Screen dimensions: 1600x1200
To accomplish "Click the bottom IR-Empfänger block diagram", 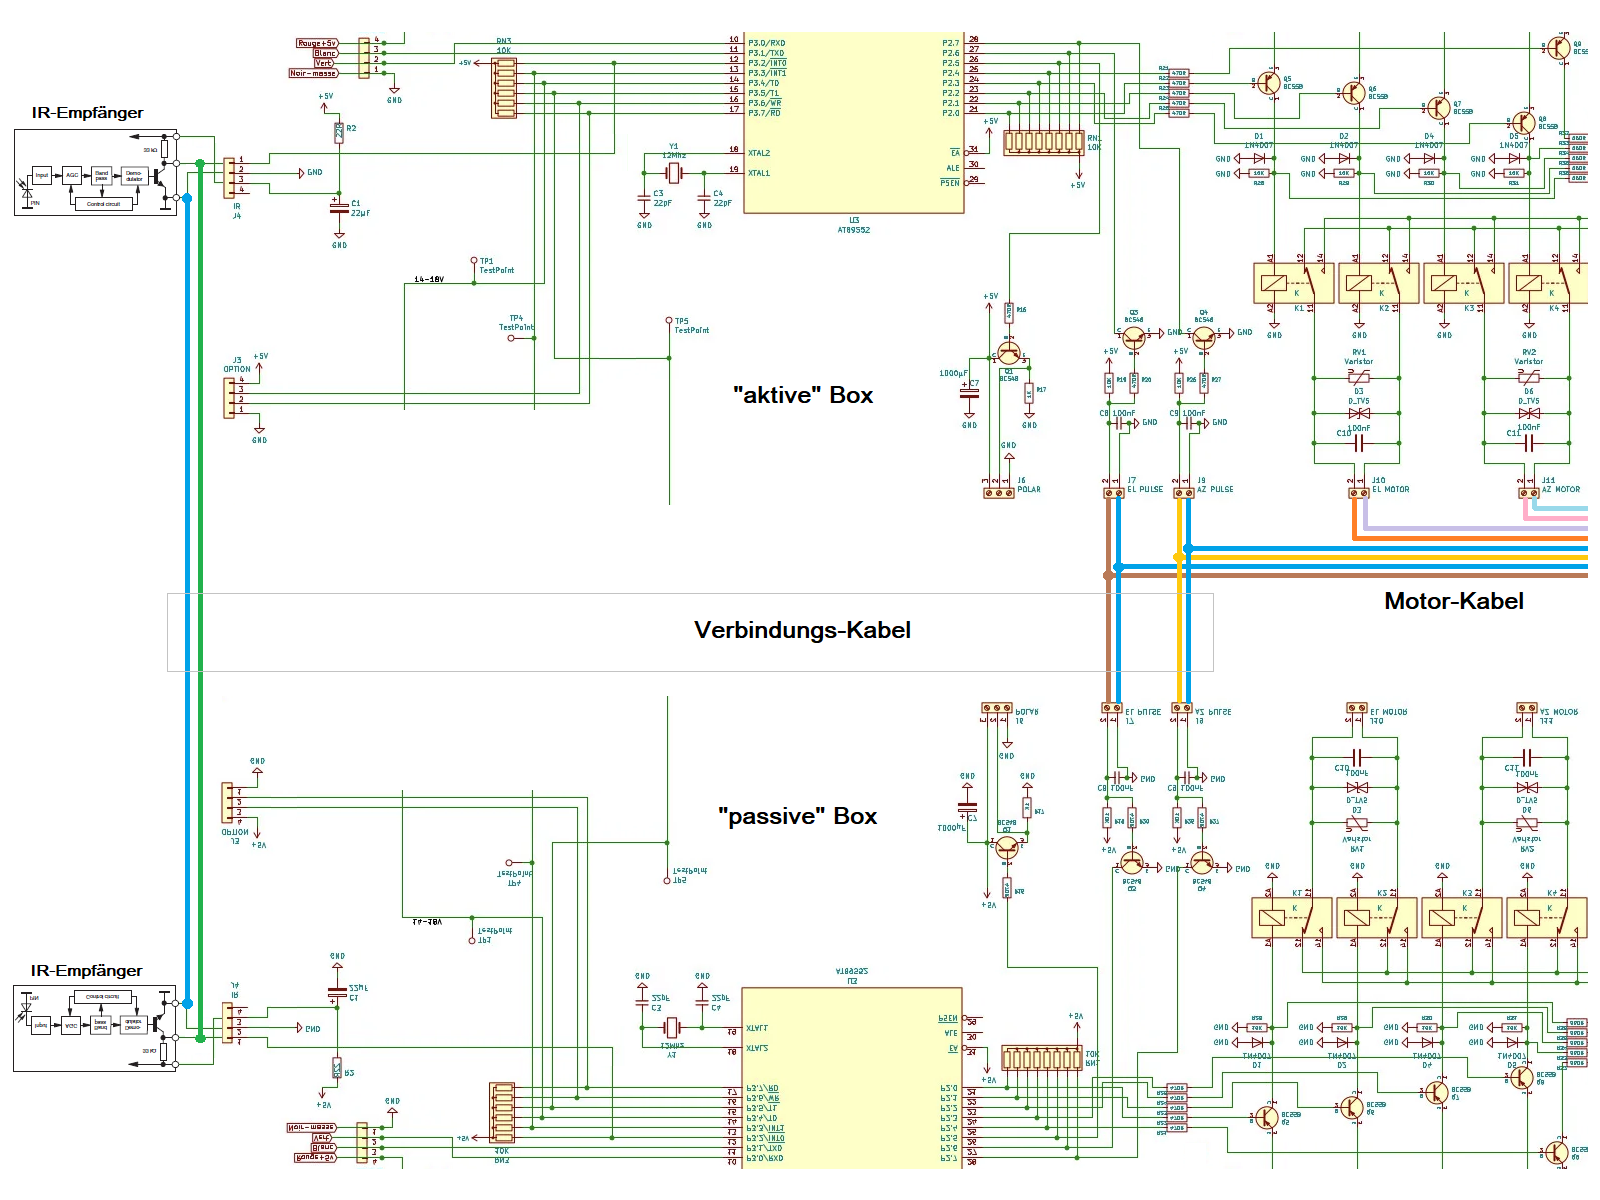I will click(95, 1028).
